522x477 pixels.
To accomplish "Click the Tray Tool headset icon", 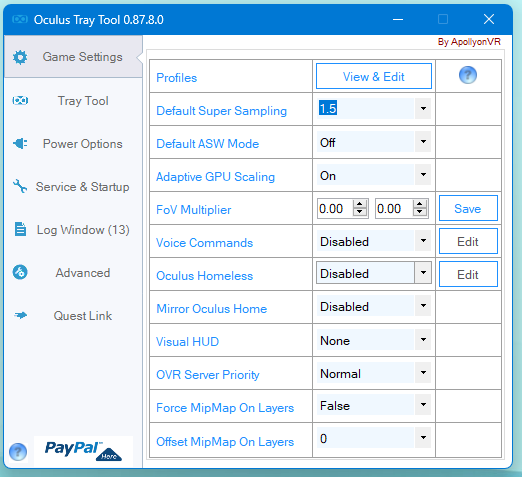I will click(x=20, y=100).
